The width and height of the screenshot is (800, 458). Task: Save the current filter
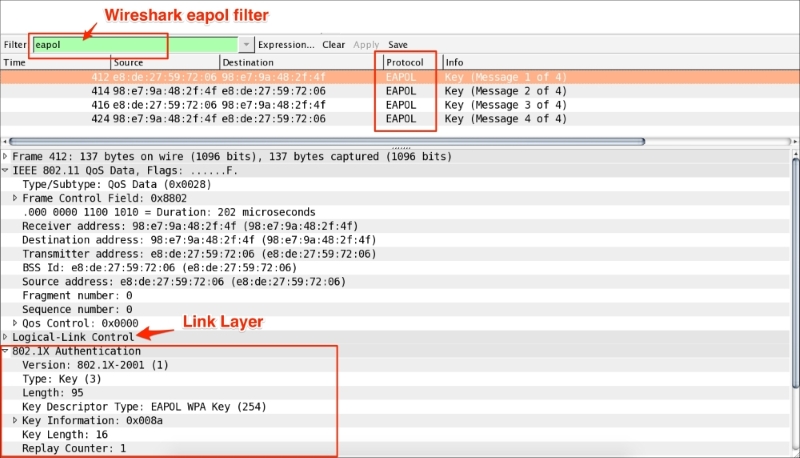[397, 45]
